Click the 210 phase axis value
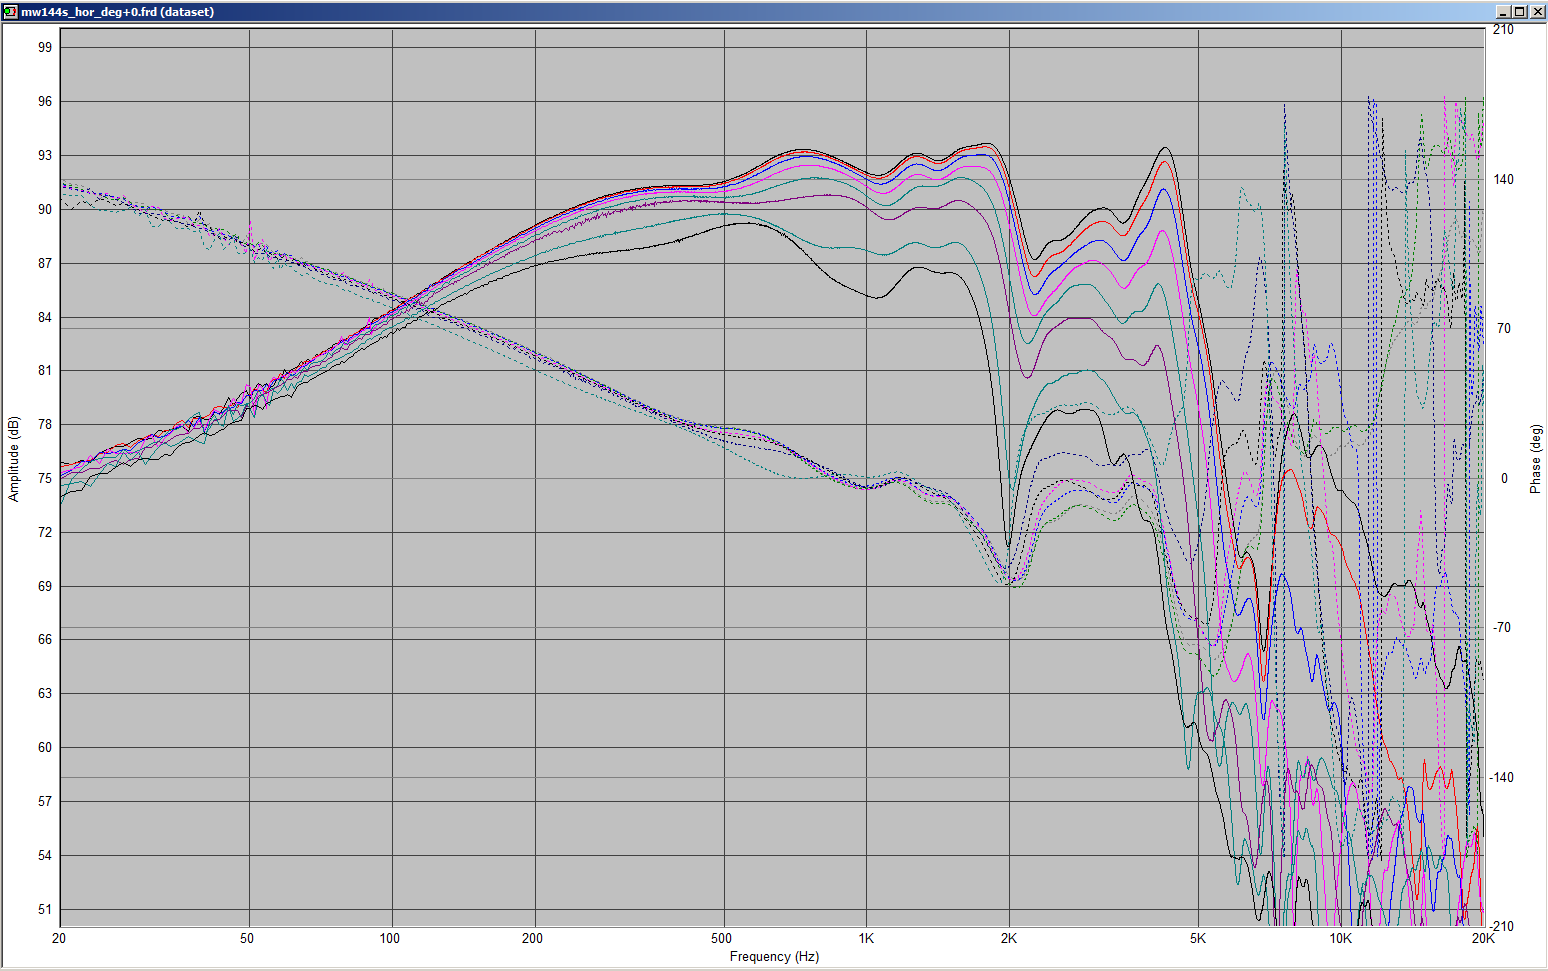 pyautogui.click(x=1503, y=30)
